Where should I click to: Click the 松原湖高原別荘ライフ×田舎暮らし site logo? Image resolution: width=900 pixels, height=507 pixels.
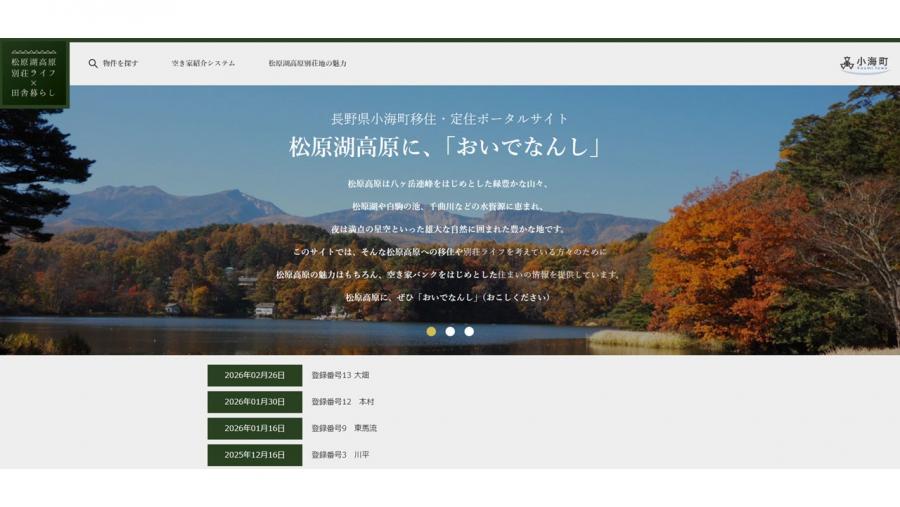pos(34,74)
